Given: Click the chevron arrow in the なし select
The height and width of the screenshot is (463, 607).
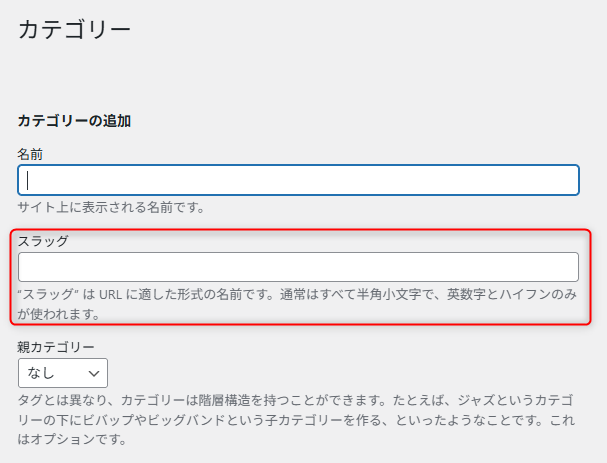Looking at the screenshot, I should (x=94, y=373).
